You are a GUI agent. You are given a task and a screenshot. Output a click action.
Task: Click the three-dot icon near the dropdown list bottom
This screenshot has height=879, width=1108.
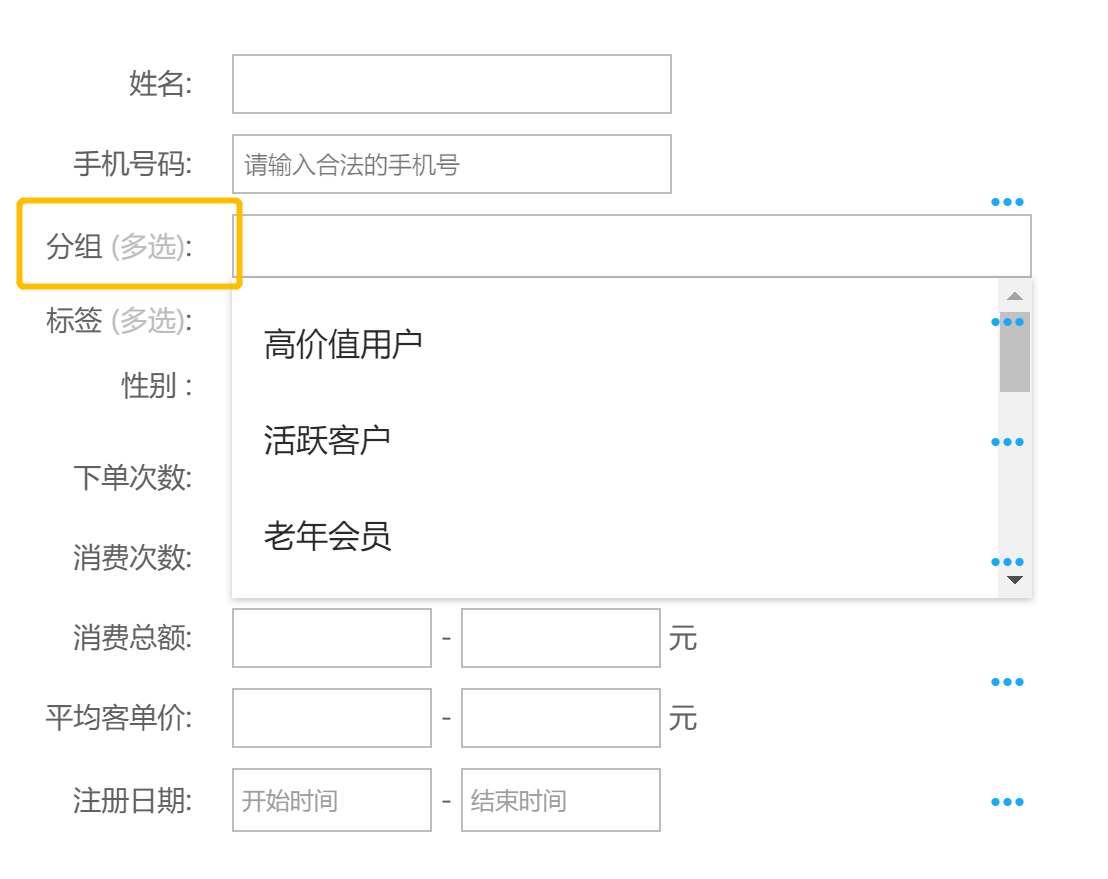[1007, 562]
